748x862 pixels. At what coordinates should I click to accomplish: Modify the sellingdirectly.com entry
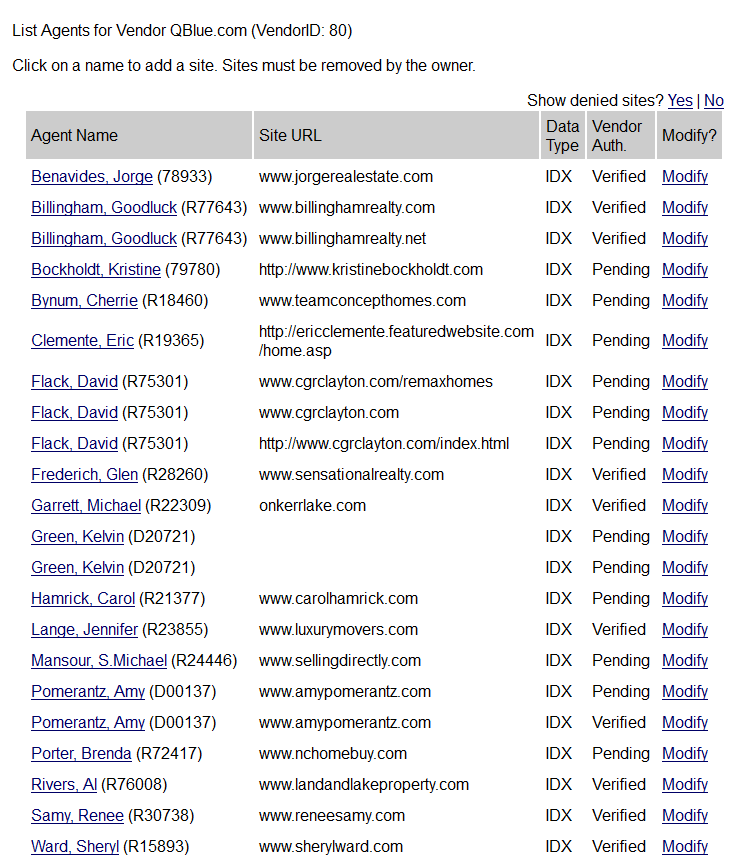click(685, 661)
